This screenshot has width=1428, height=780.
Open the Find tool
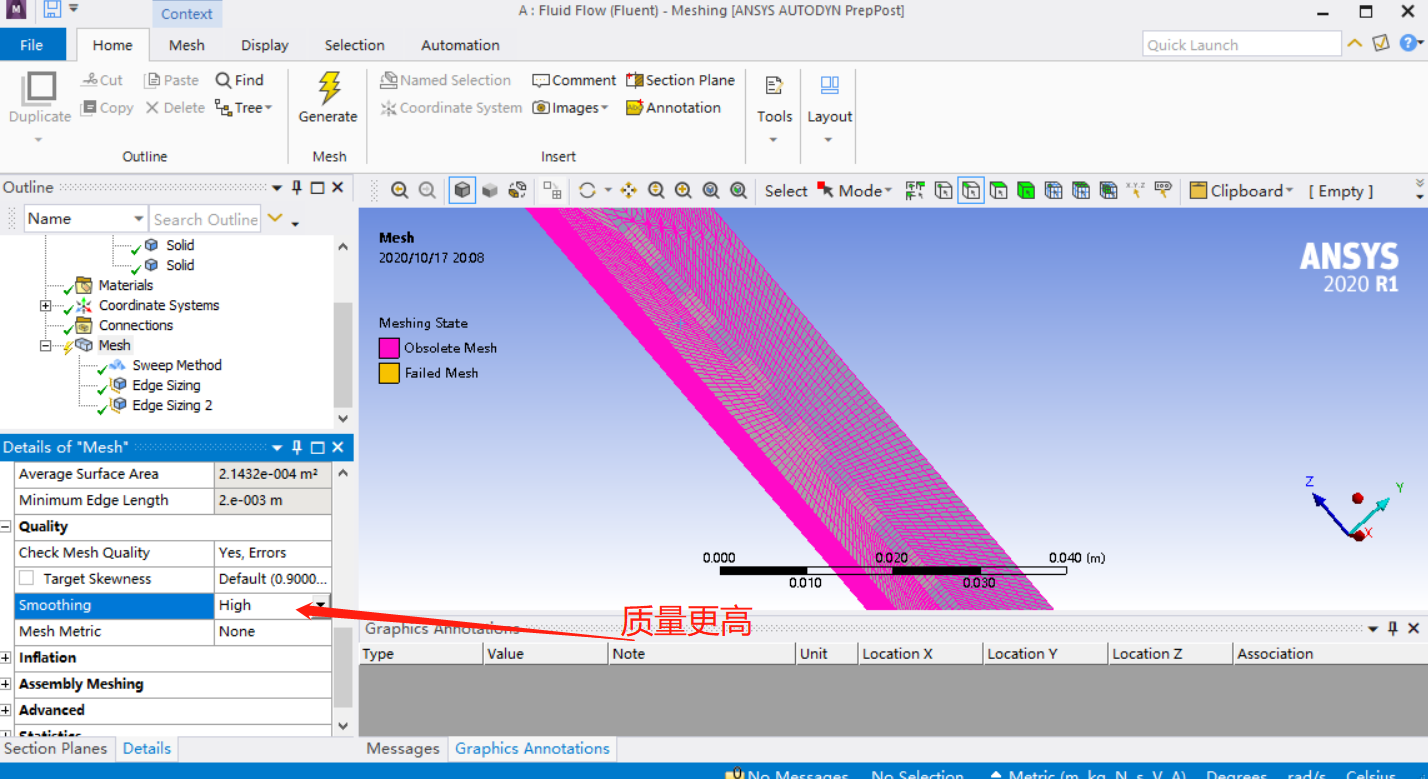coord(240,80)
